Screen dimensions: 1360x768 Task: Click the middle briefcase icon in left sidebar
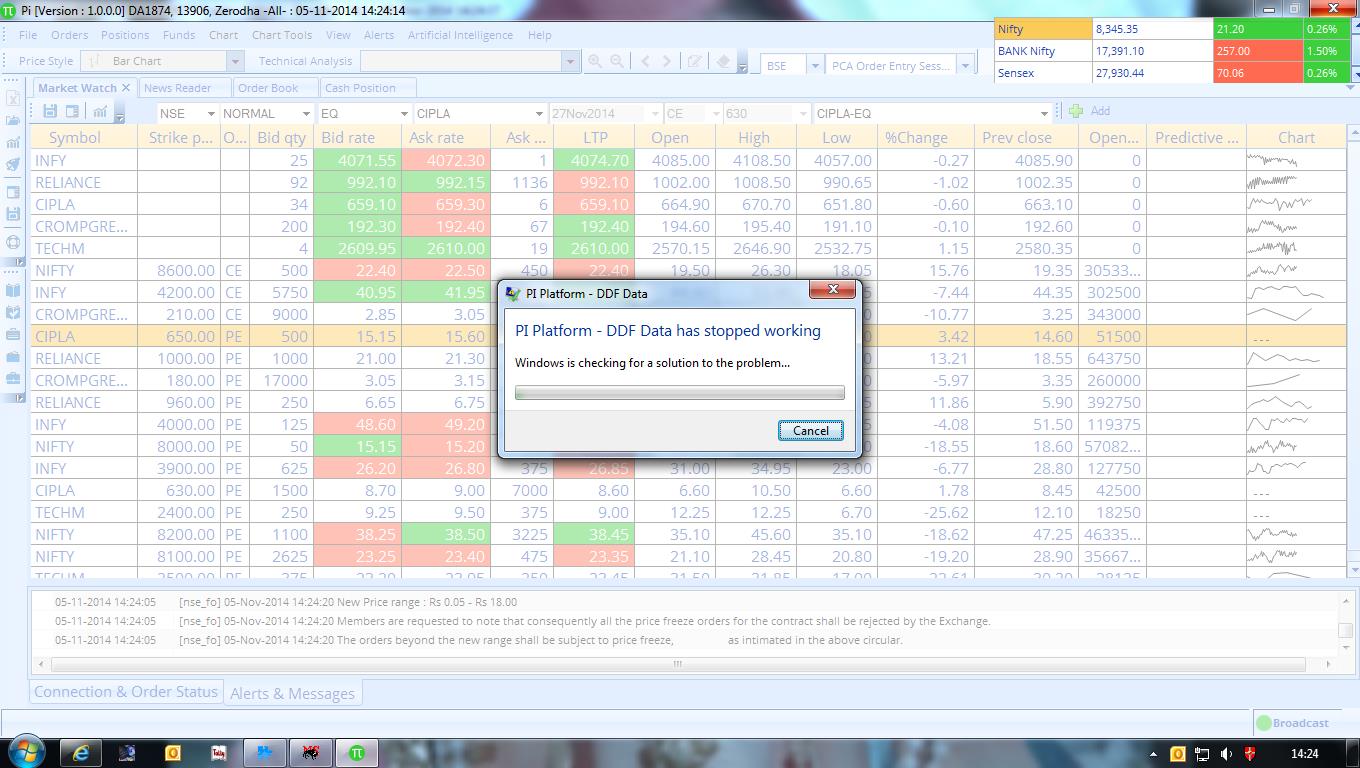coord(13,357)
